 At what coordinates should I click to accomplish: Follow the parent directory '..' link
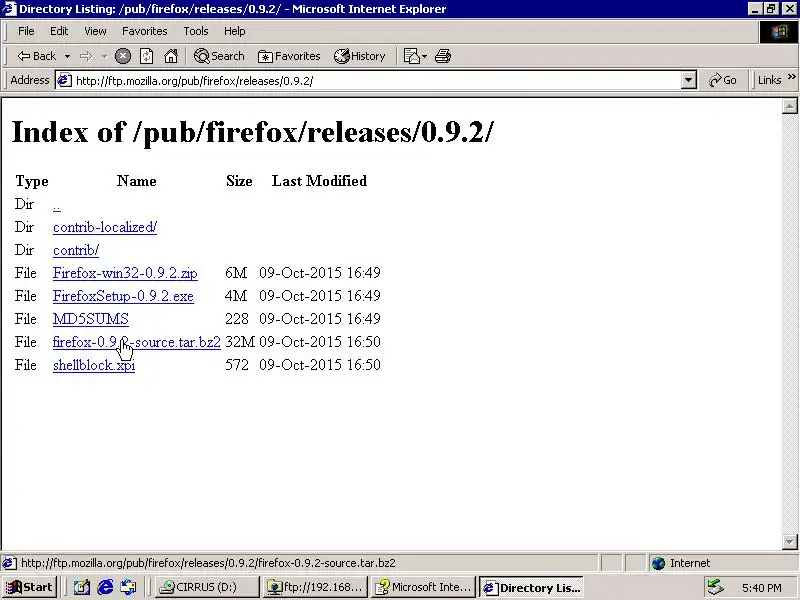[57, 205]
